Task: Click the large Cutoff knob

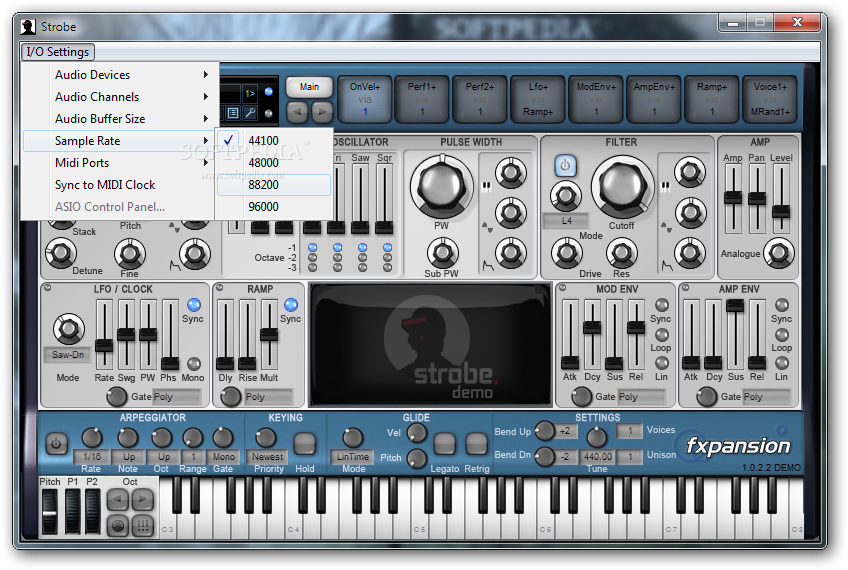Action: pos(622,187)
